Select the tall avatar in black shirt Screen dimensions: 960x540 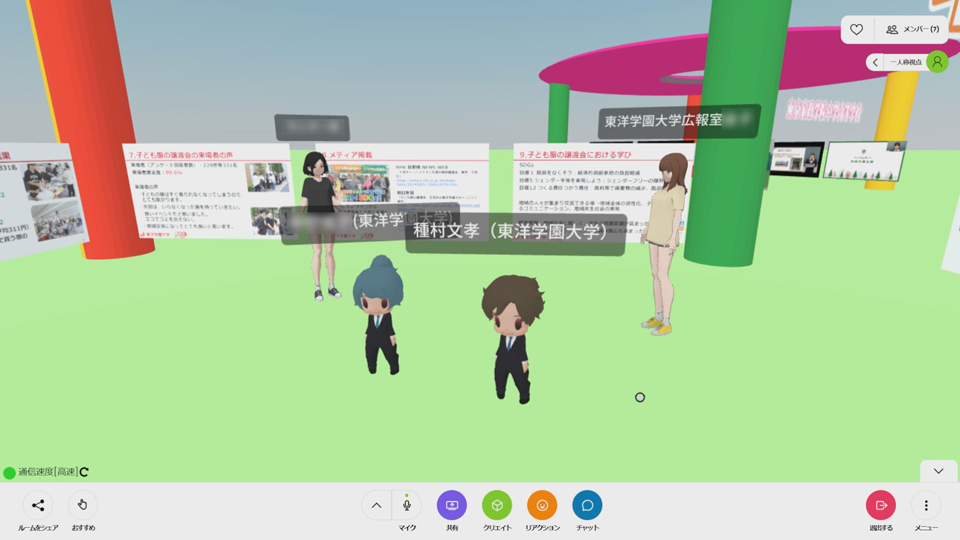pyautogui.click(x=320, y=225)
